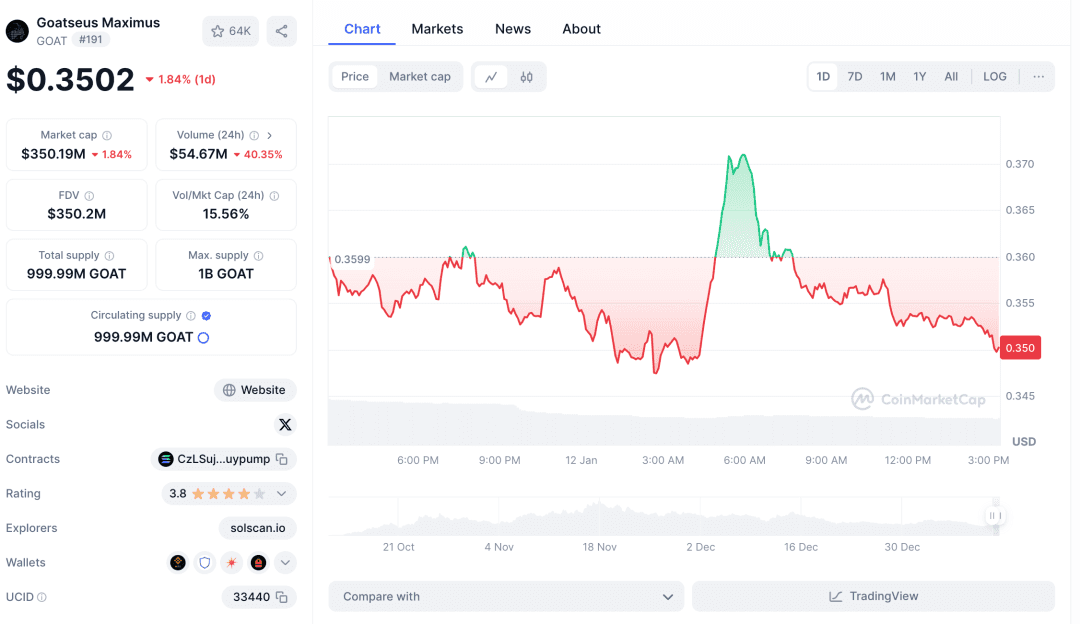This screenshot has height=624, width=1080.
Task: Select the red starburst wallet icon
Action: coord(231,563)
